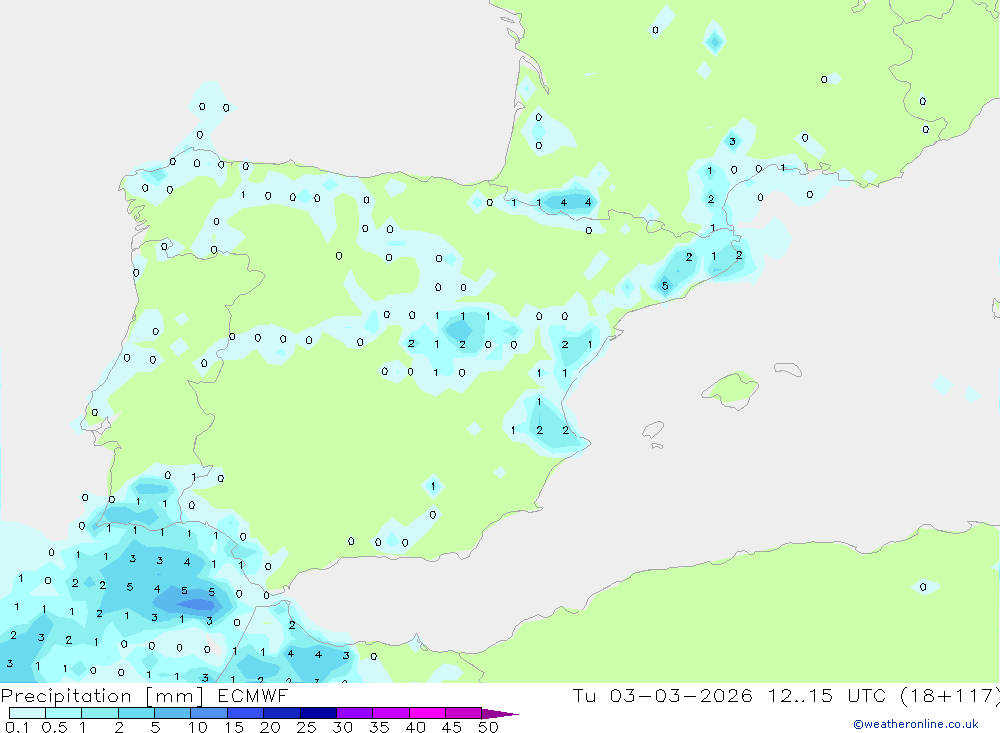Click the purple above-50 legend arrow tip
This screenshot has width=1000, height=733.
pyautogui.click(x=500, y=713)
